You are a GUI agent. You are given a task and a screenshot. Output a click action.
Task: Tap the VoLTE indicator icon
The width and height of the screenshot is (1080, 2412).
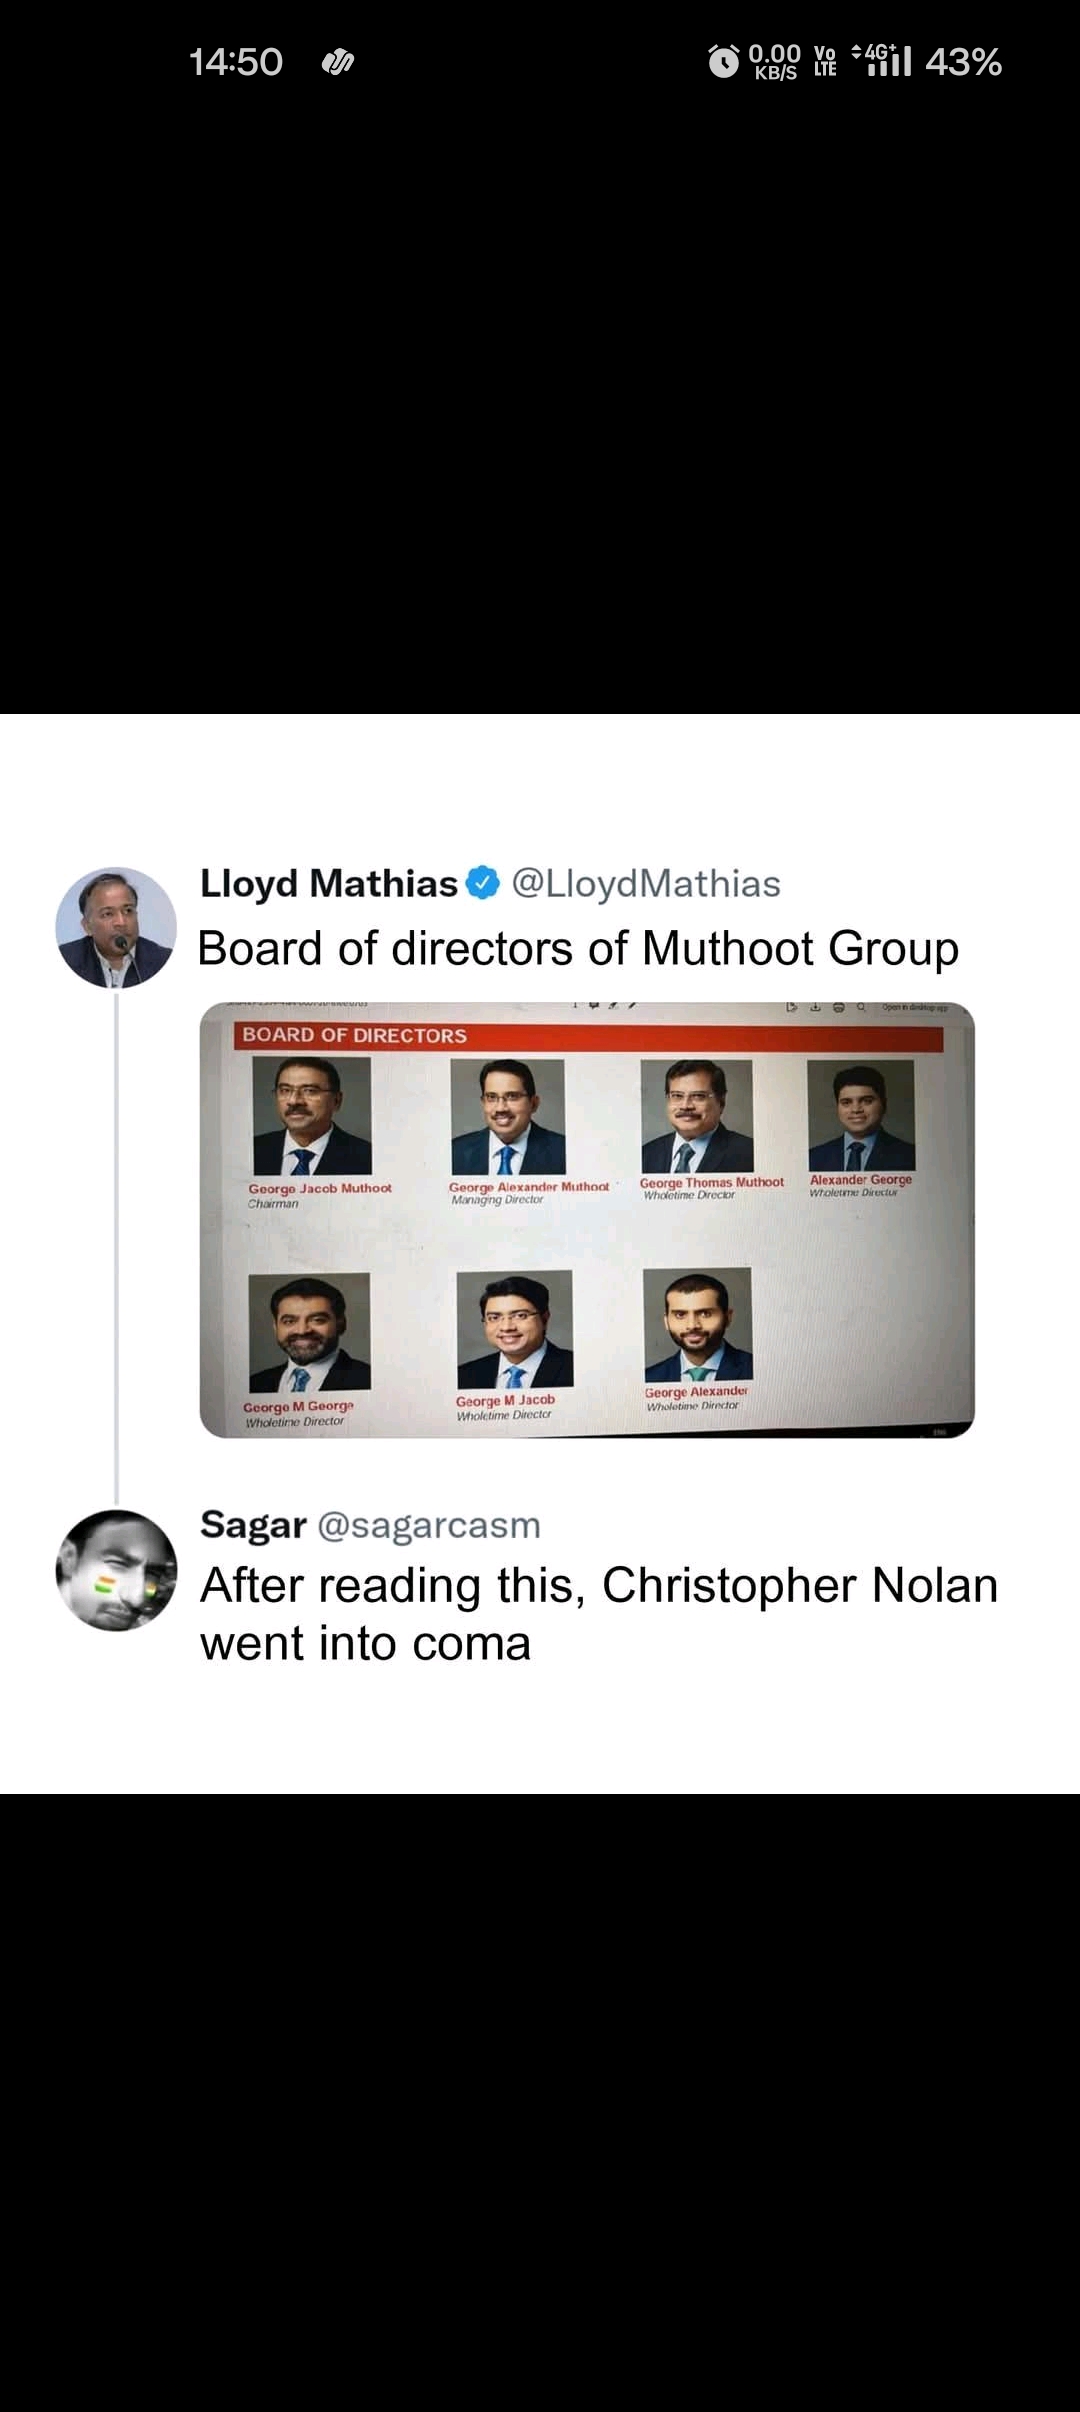(825, 62)
